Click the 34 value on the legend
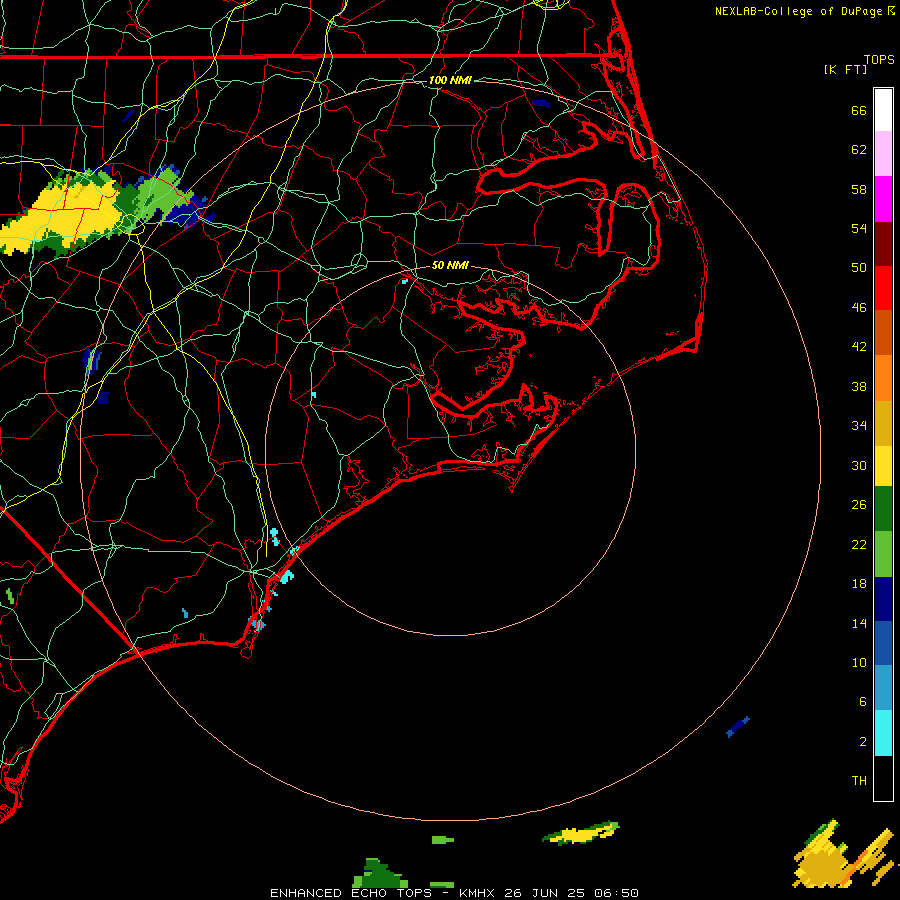Screen dimensions: 900x900 pos(859,426)
